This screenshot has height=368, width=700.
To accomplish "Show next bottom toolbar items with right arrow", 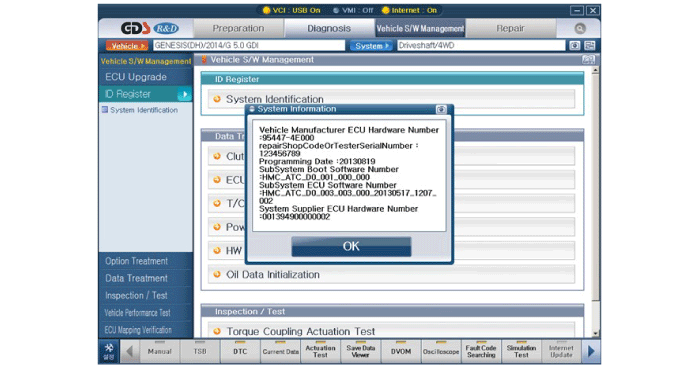I will (591, 351).
